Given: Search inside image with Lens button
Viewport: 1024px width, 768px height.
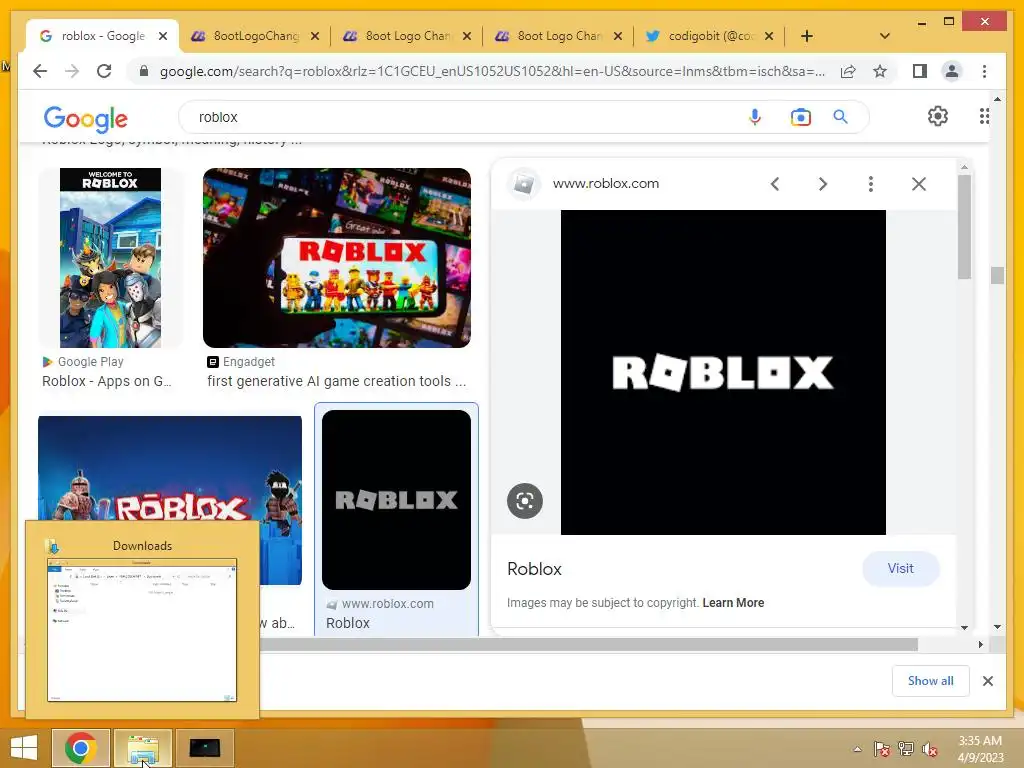Looking at the screenshot, I should 525,501.
